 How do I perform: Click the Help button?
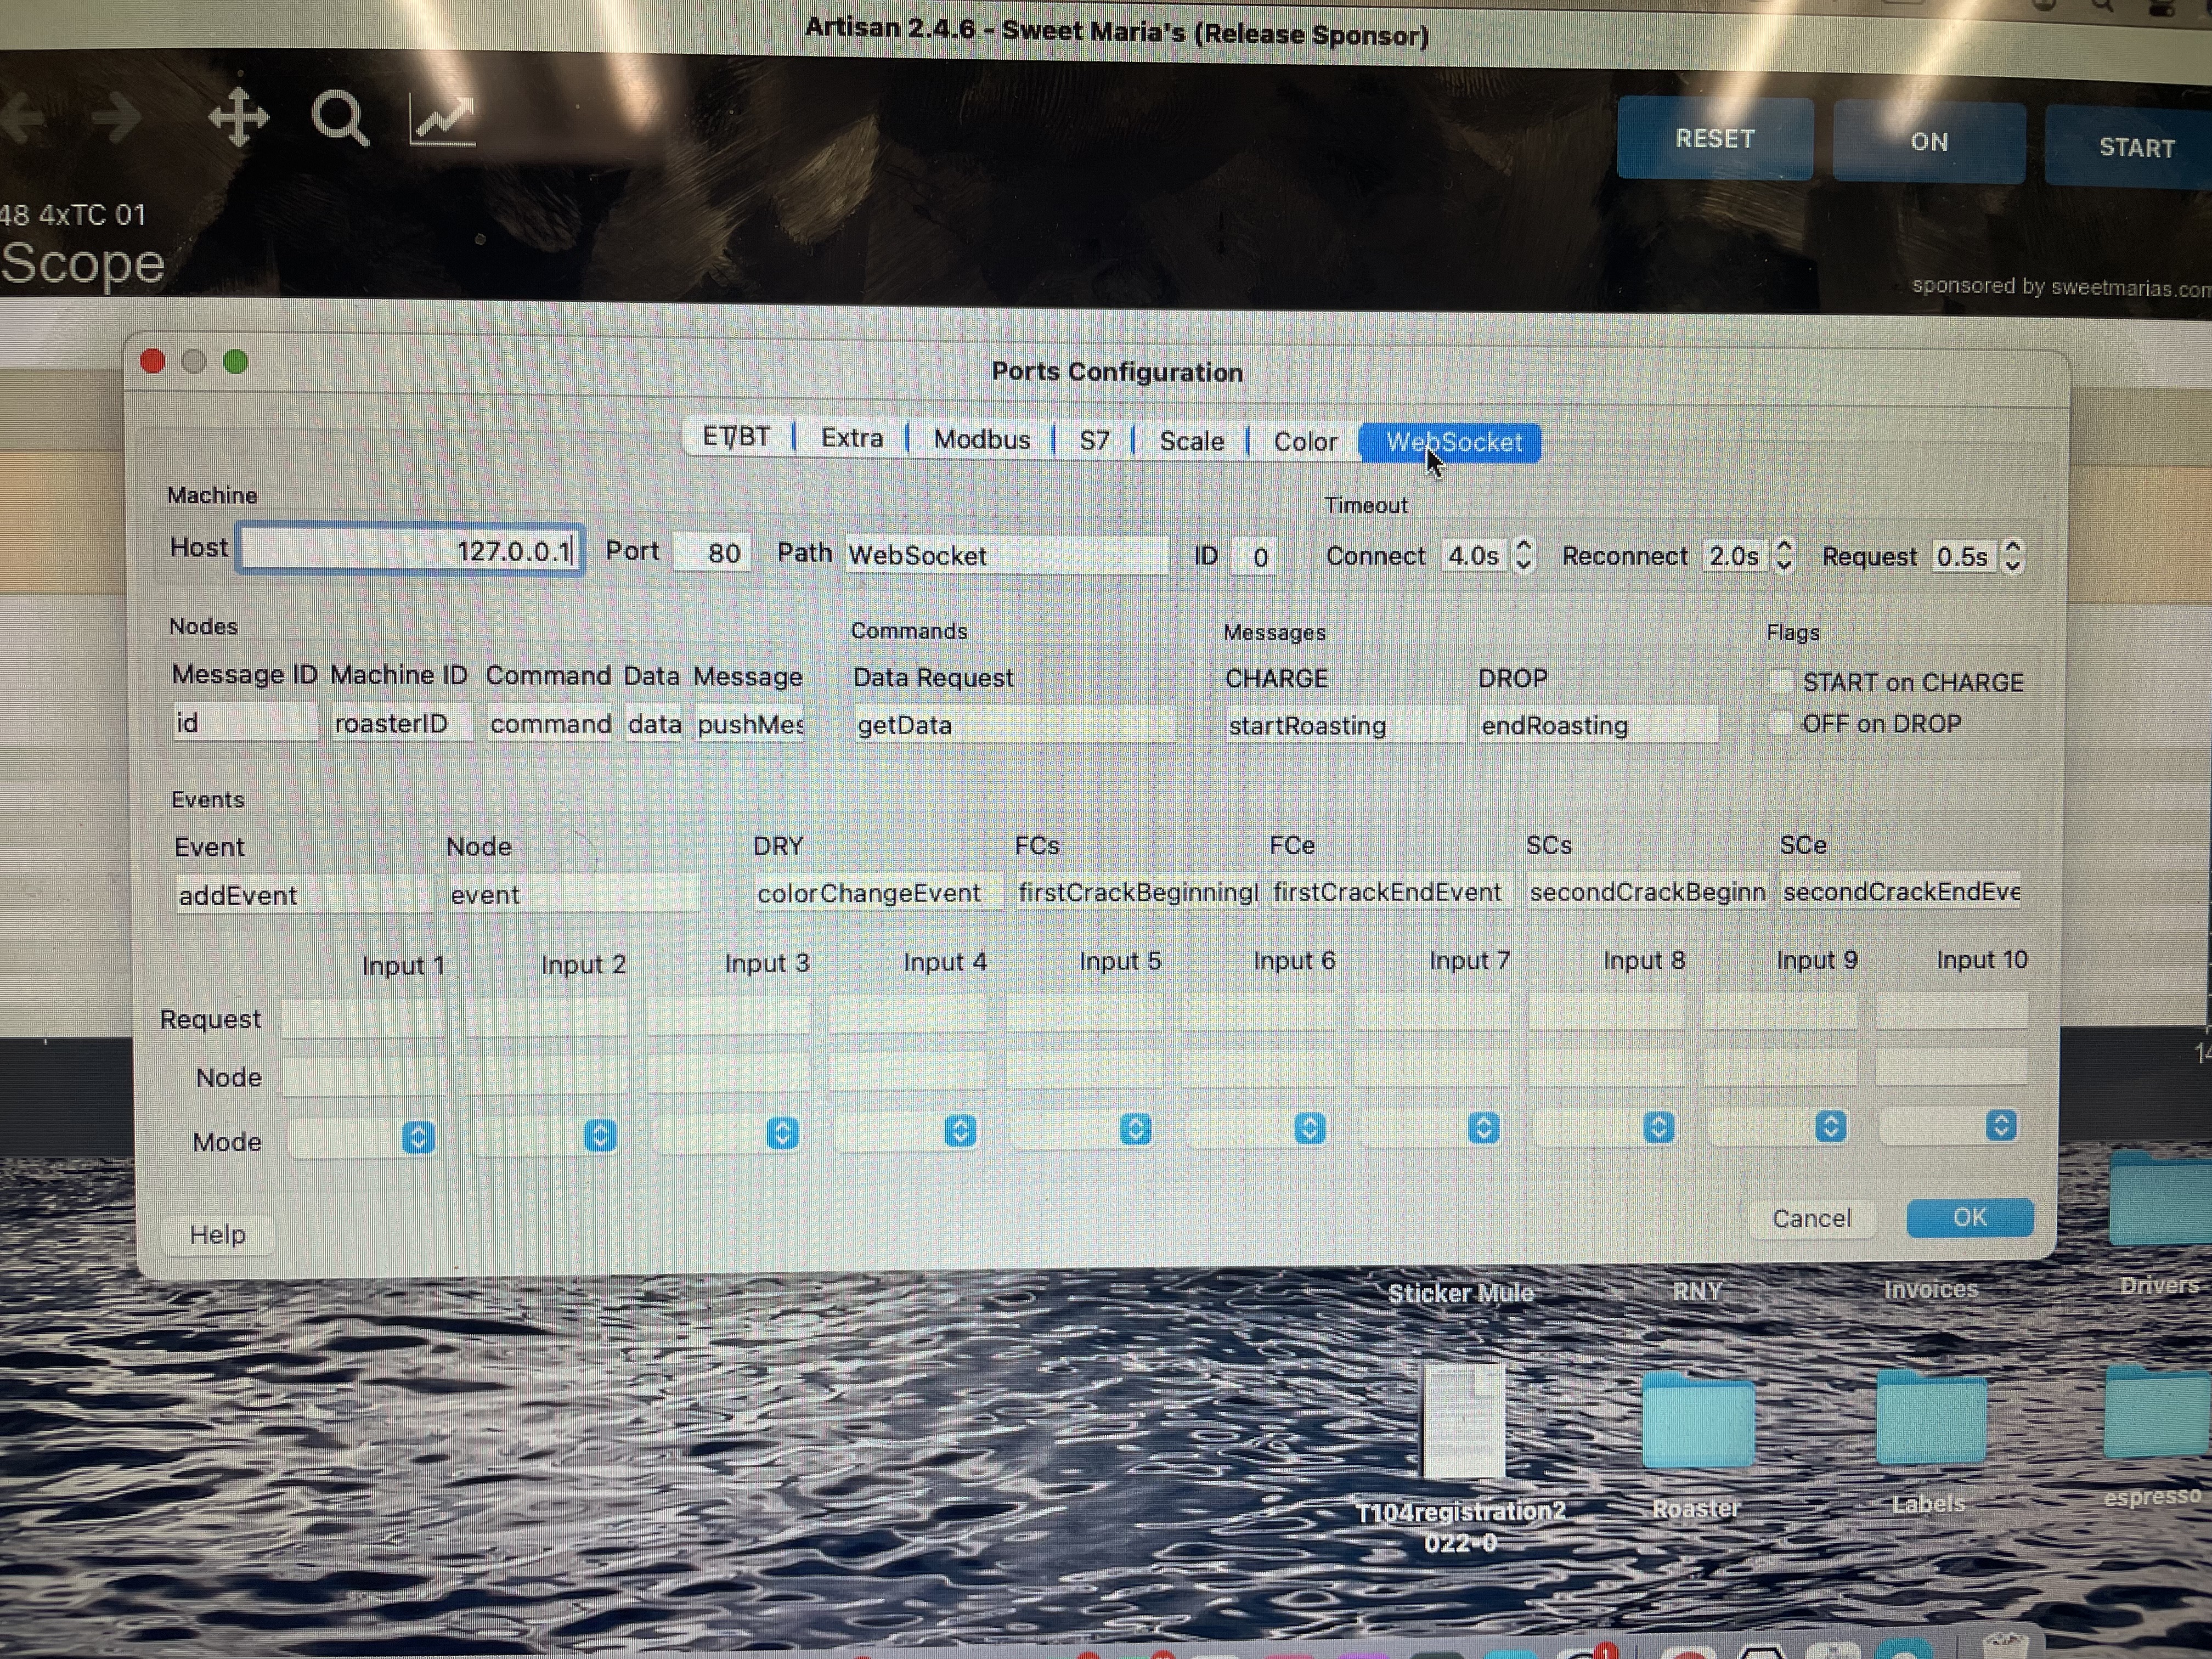[218, 1234]
